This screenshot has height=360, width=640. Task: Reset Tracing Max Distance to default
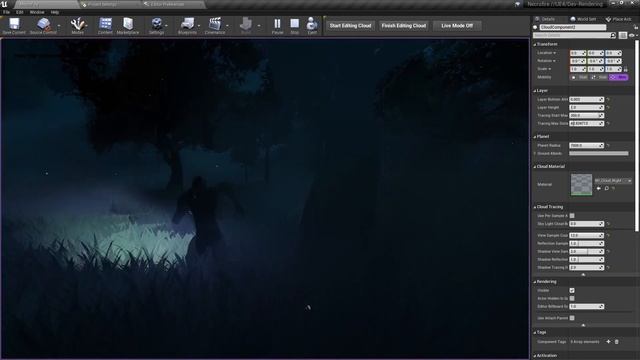click(608, 123)
